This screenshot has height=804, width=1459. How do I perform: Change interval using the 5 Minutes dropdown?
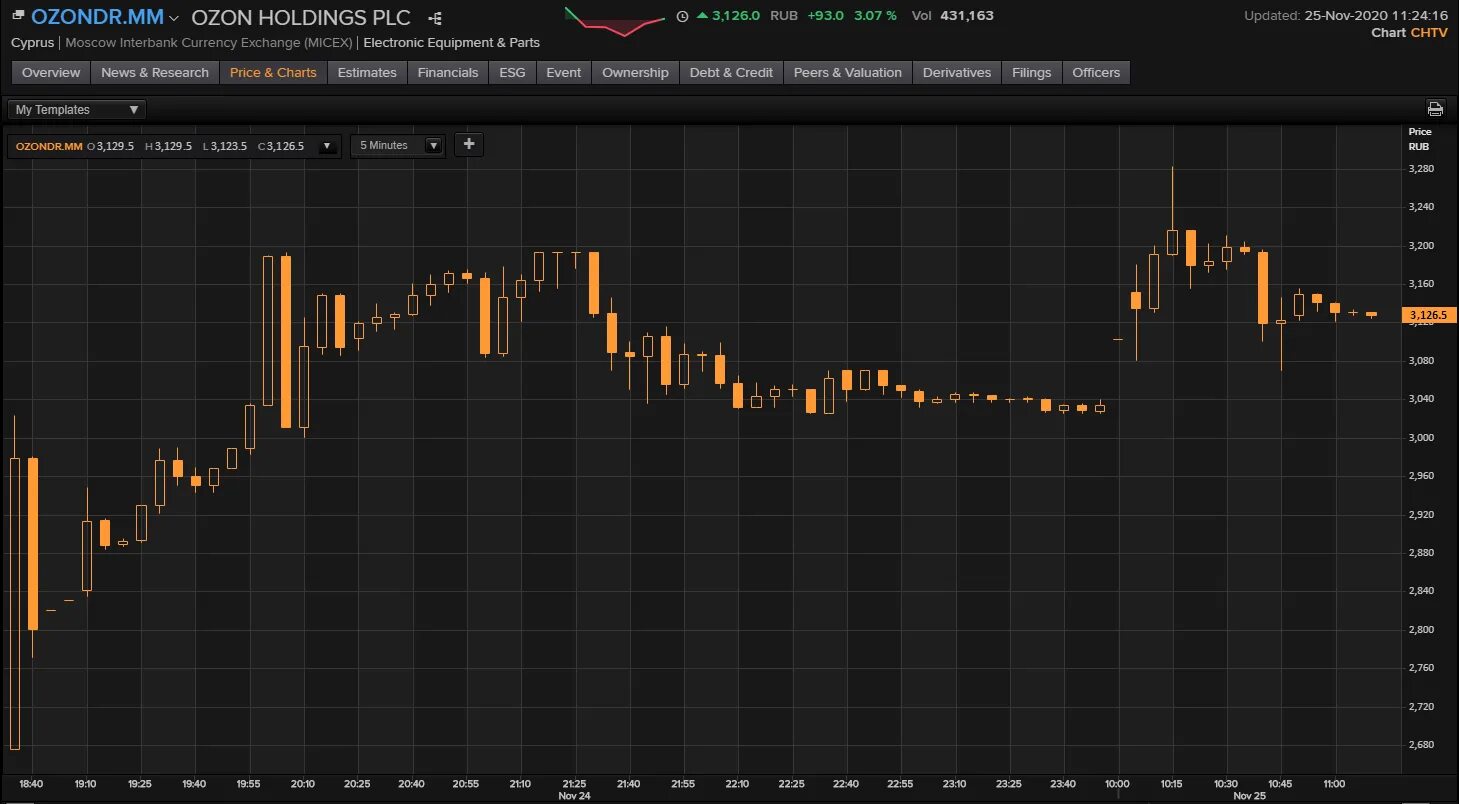point(398,145)
